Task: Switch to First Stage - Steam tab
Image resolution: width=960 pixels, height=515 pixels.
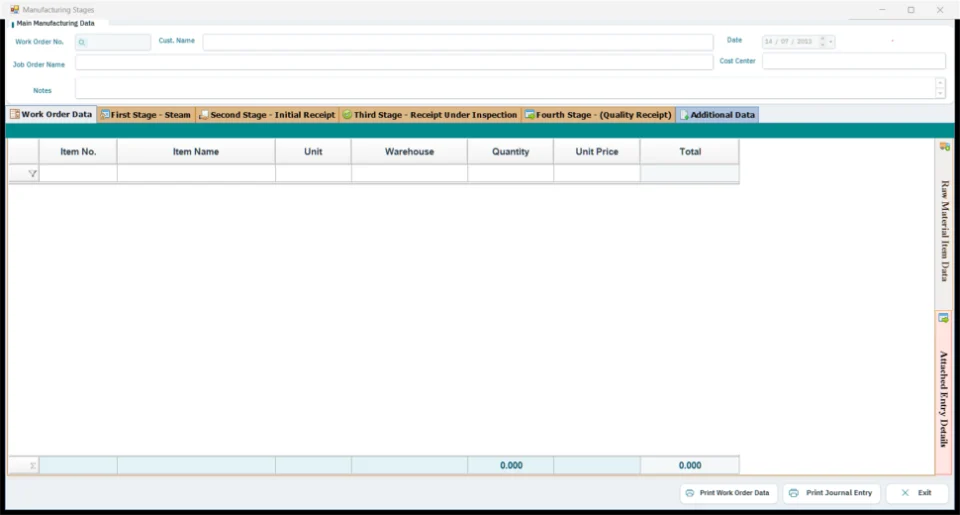Action: pos(146,115)
